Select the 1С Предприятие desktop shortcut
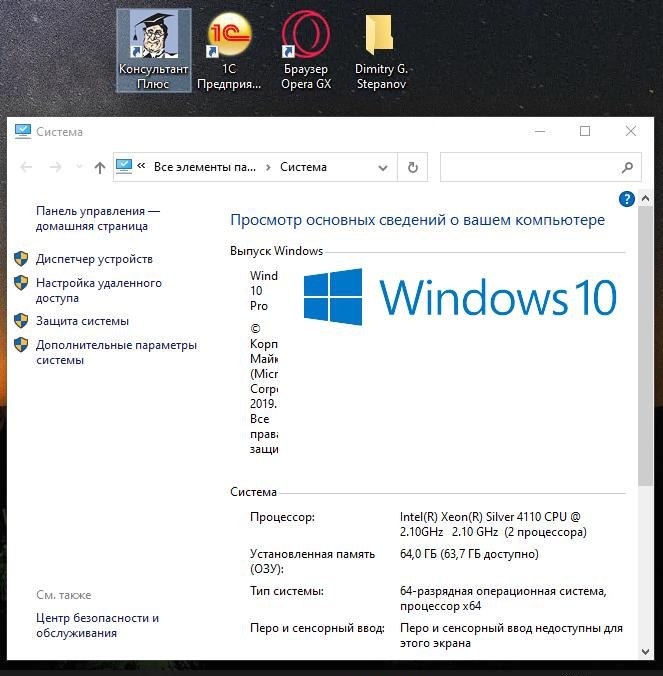The height and width of the screenshot is (676, 663). (x=229, y=50)
